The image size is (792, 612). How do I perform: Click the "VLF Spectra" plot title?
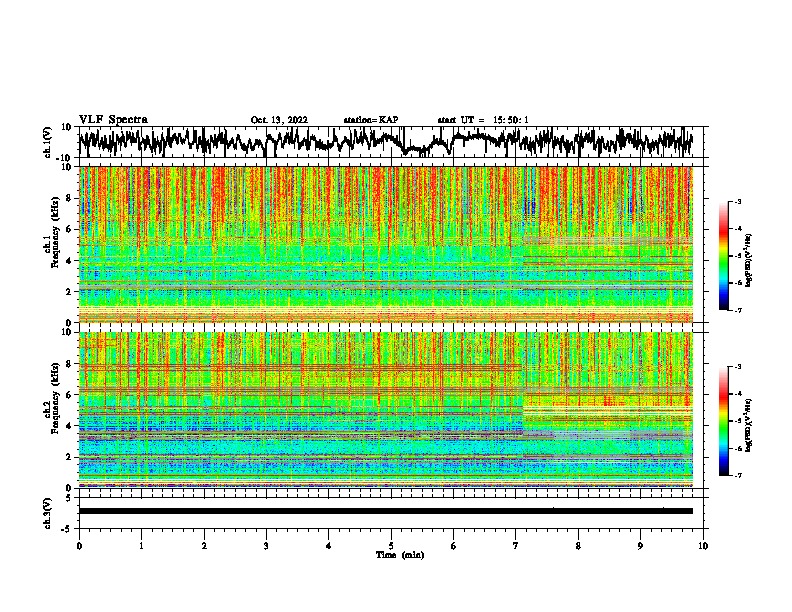coord(113,119)
